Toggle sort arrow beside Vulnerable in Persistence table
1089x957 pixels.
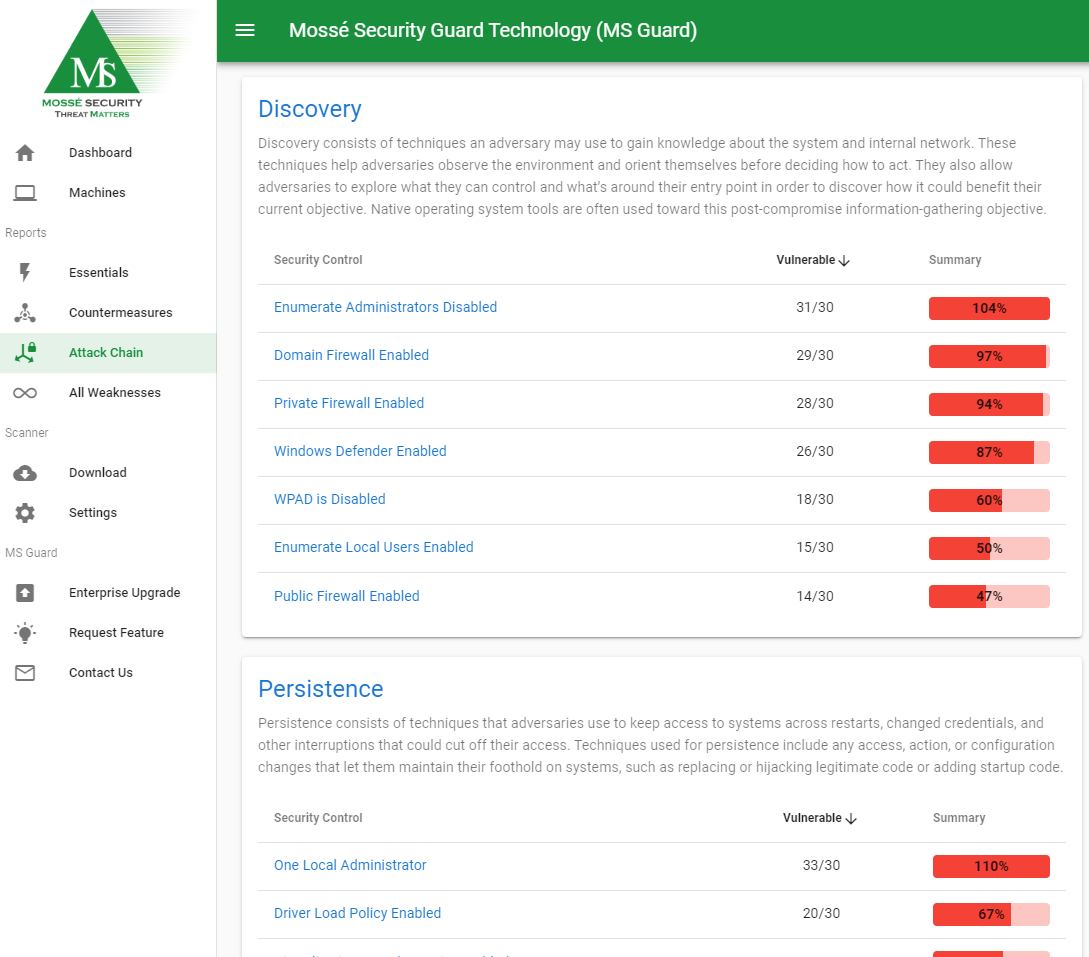tap(851, 818)
